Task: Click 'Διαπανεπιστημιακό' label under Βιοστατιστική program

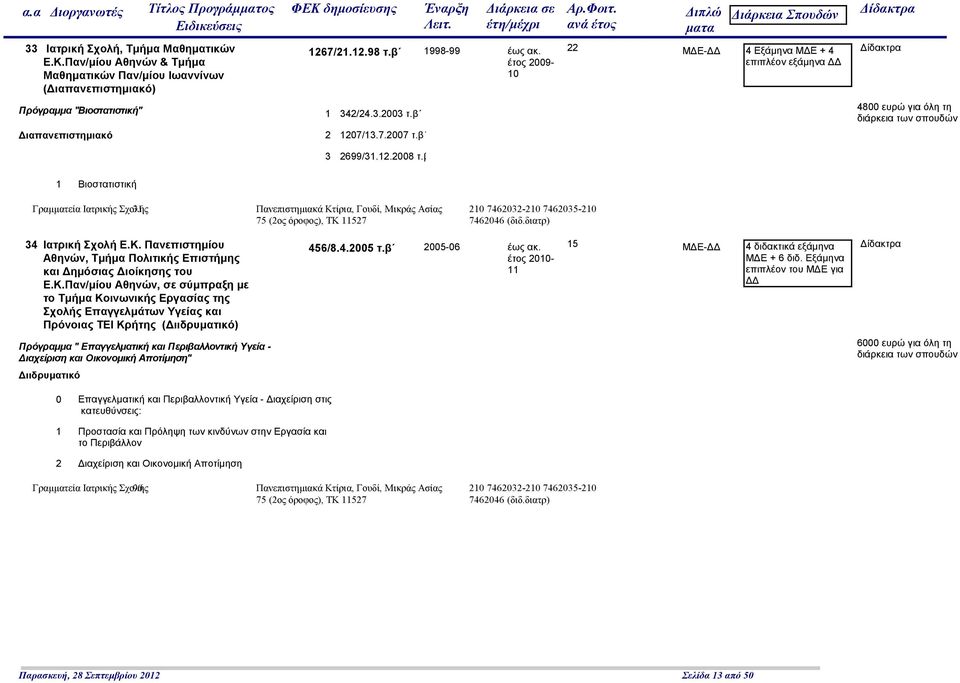Action: (x=66, y=135)
